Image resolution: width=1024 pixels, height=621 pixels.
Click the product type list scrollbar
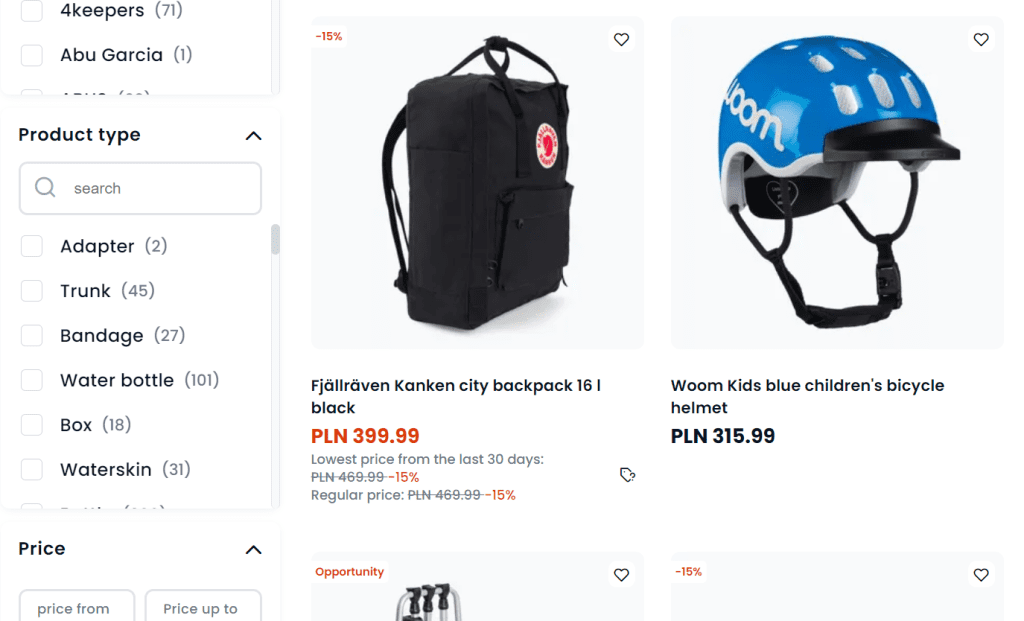coord(275,240)
